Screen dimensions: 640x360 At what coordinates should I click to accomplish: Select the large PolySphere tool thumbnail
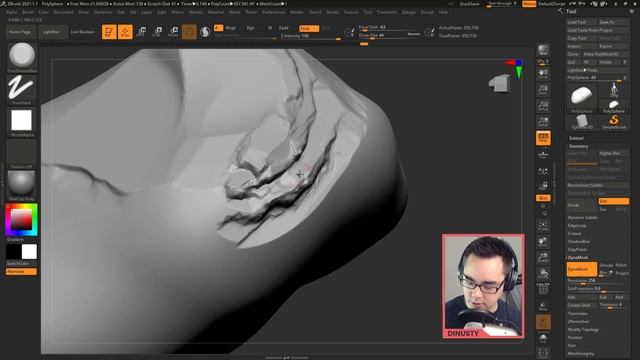point(582,98)
